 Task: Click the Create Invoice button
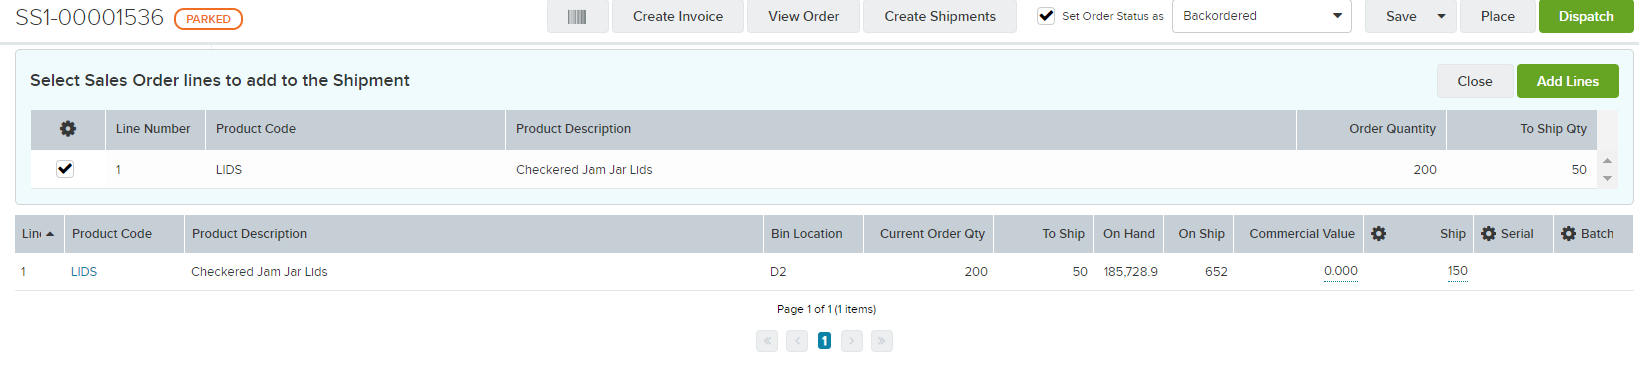point(678,16)
